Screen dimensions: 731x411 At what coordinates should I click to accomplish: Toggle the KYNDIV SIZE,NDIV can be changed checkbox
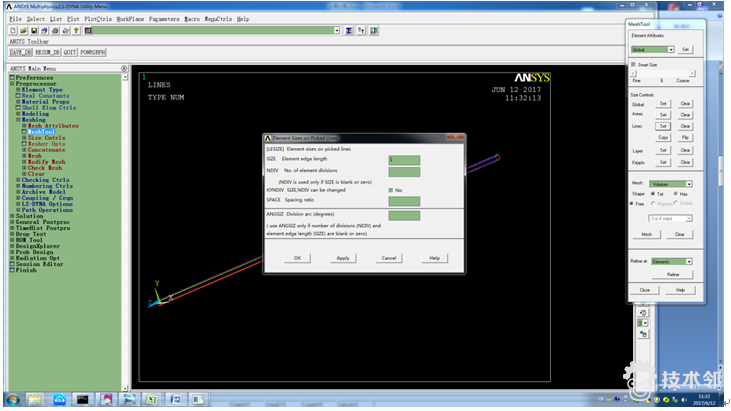coord(391,190)
